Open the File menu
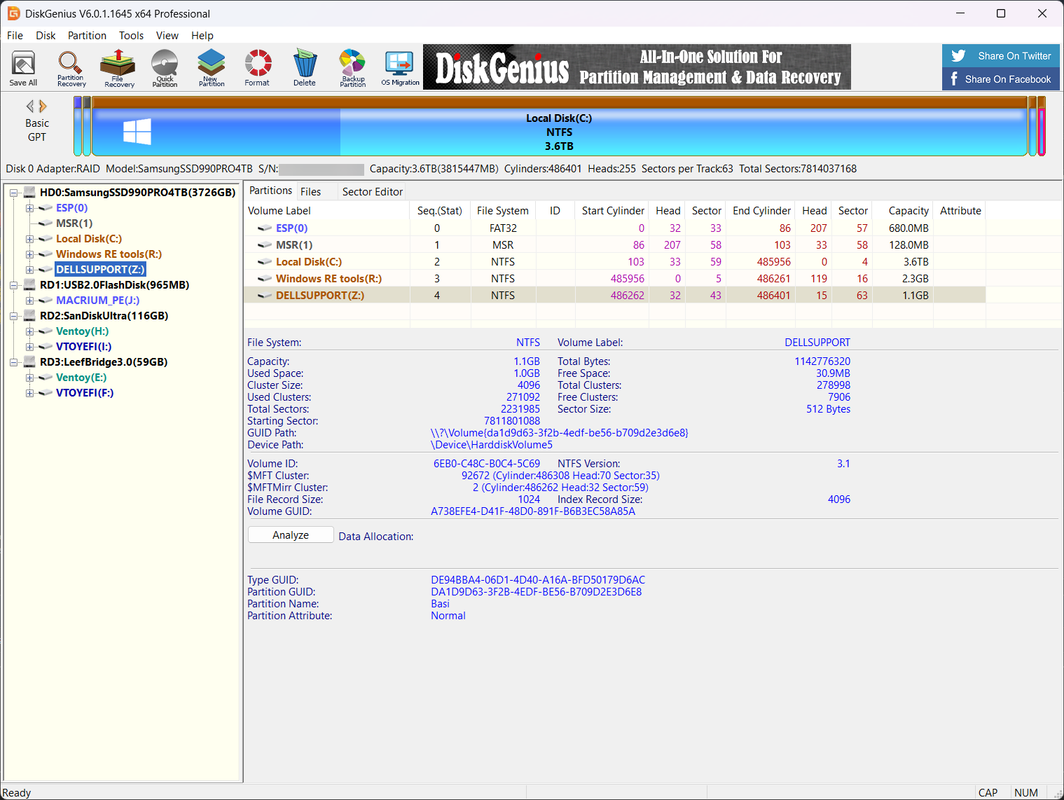Image resolution: width=1064 pixels, height=800 pixels. click(15, 35)
